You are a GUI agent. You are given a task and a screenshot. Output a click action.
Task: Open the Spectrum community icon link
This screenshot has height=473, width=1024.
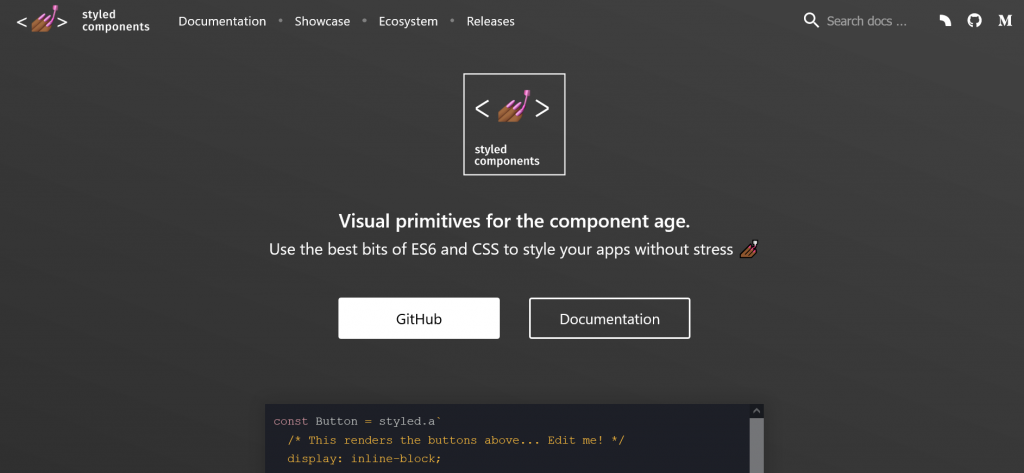[945, 21]
